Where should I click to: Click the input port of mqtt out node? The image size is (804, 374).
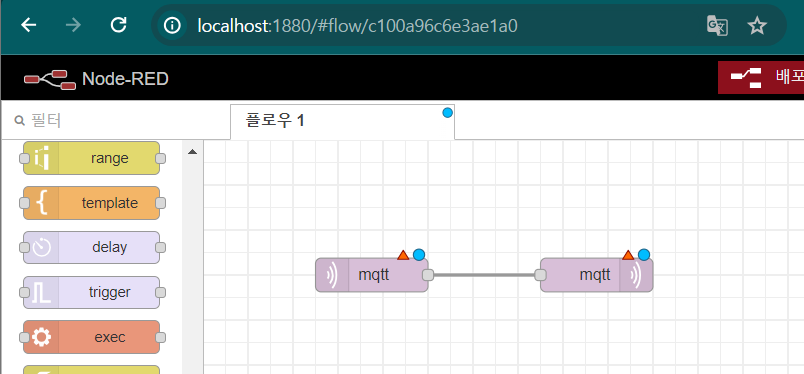pyautogui.click(x=540, y=275)
